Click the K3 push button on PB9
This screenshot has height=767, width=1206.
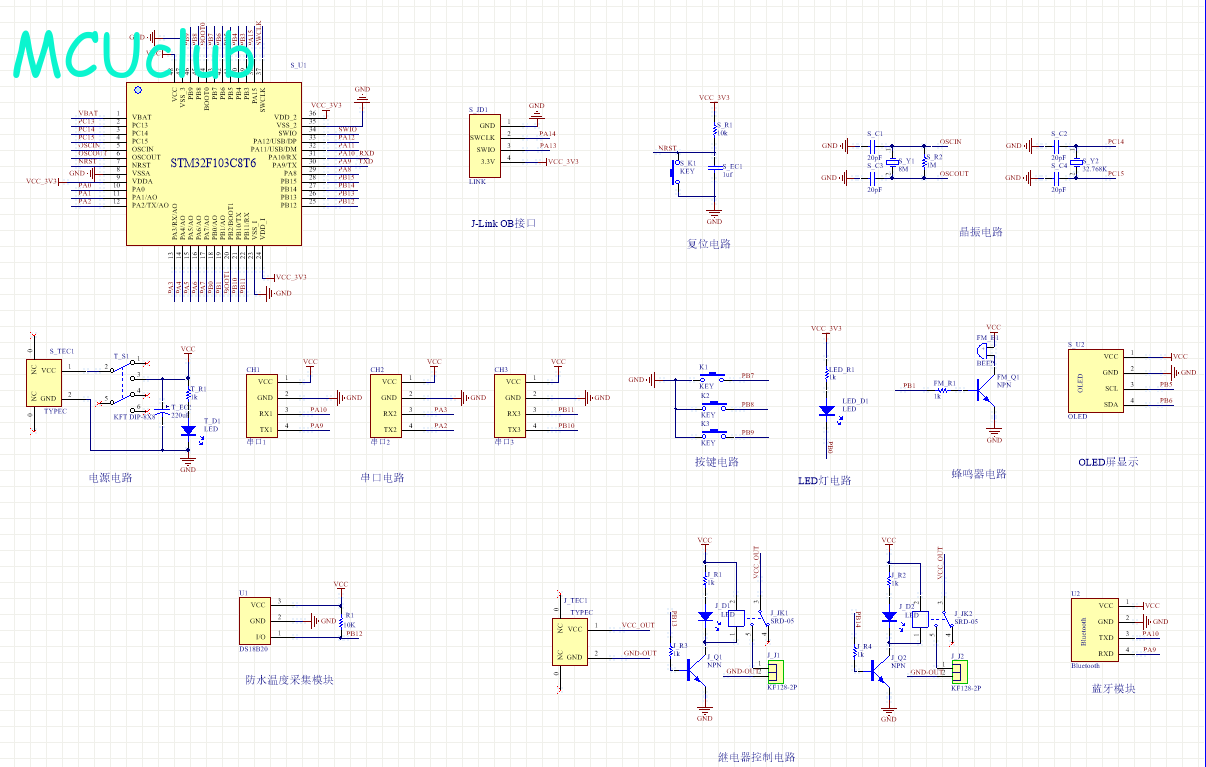[713, 437]
